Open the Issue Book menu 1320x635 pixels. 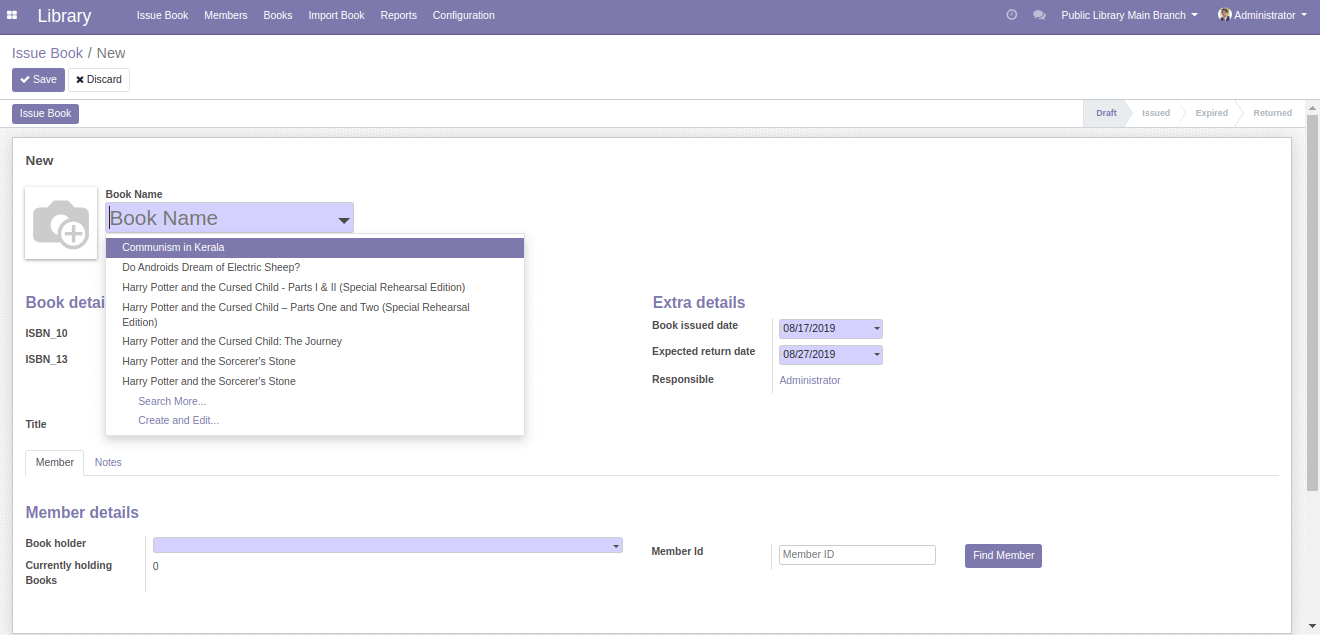[x=162, y=15]
